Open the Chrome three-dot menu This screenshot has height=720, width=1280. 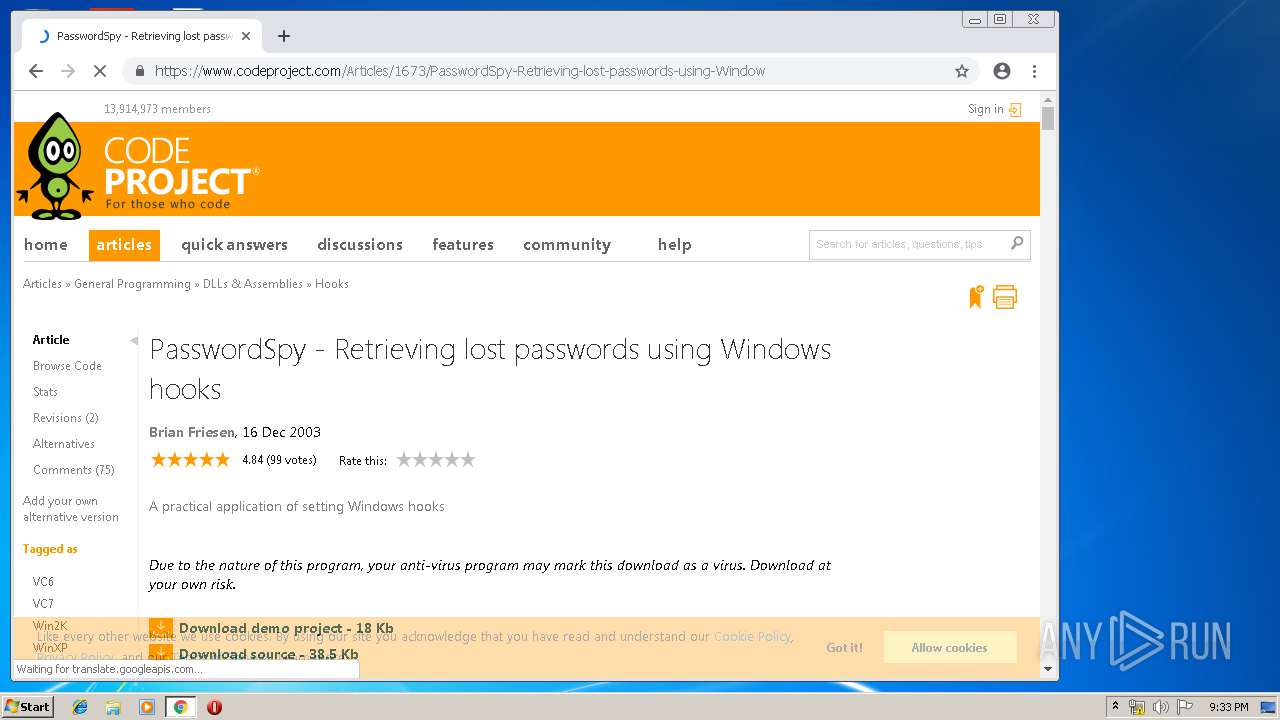(x=1034, y=71)
